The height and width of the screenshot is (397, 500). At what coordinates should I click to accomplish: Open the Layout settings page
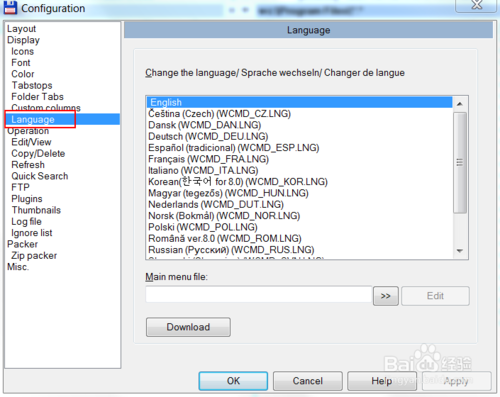click(21, 29)
